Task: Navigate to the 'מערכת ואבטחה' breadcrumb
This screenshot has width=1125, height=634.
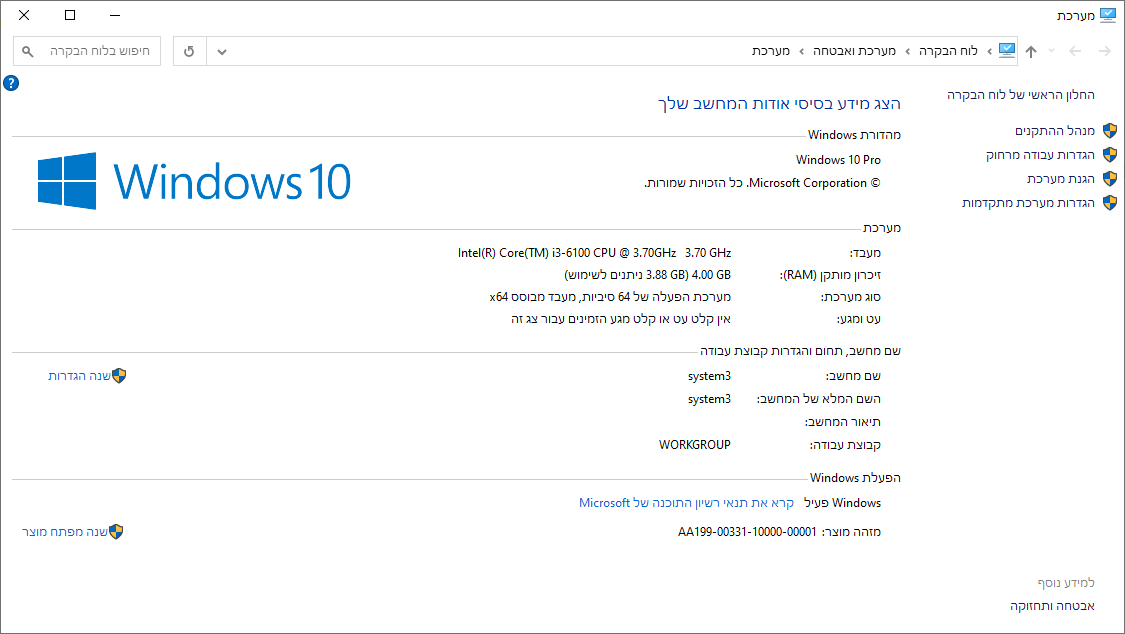Action: pos(855,51)
